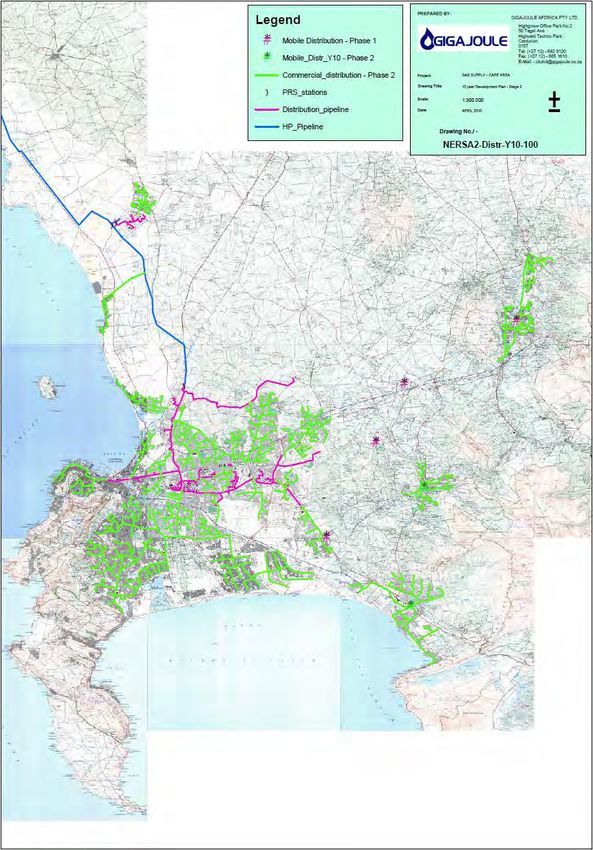This screenshot has width=593, height=850.
Task: Click the blue HP_Pipeline legend line
Action: click(266, 127)
